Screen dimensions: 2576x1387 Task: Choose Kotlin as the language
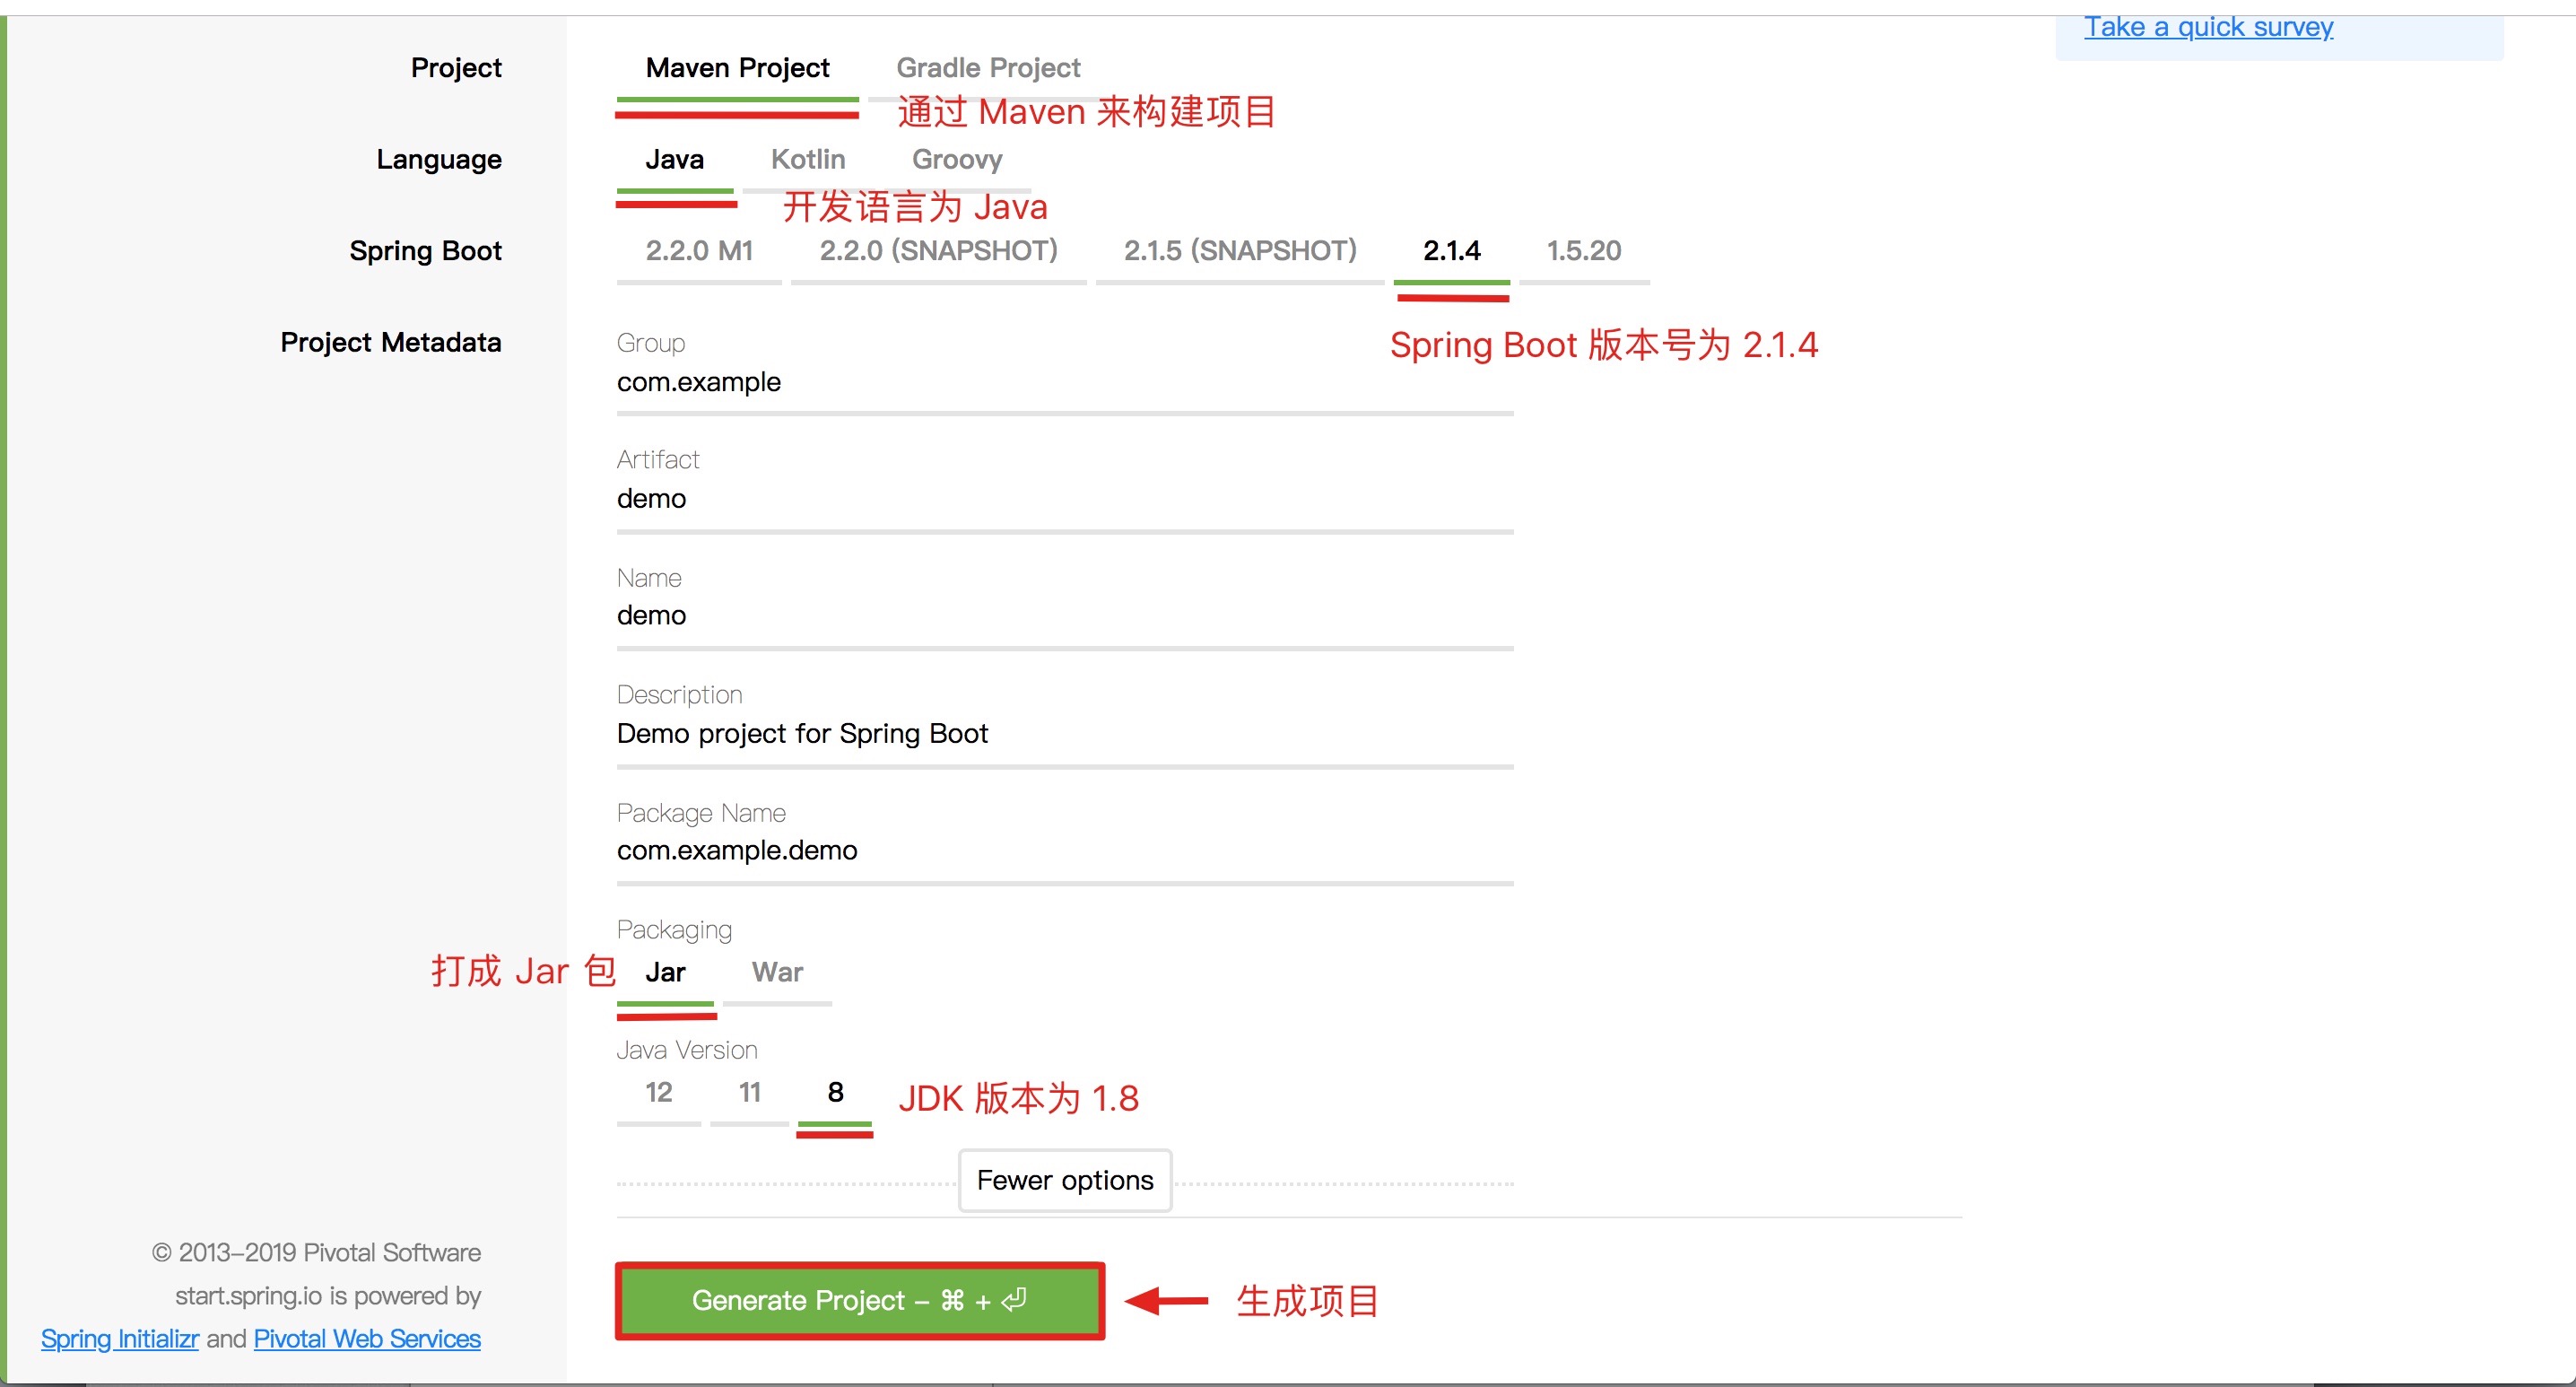[807, 160]
